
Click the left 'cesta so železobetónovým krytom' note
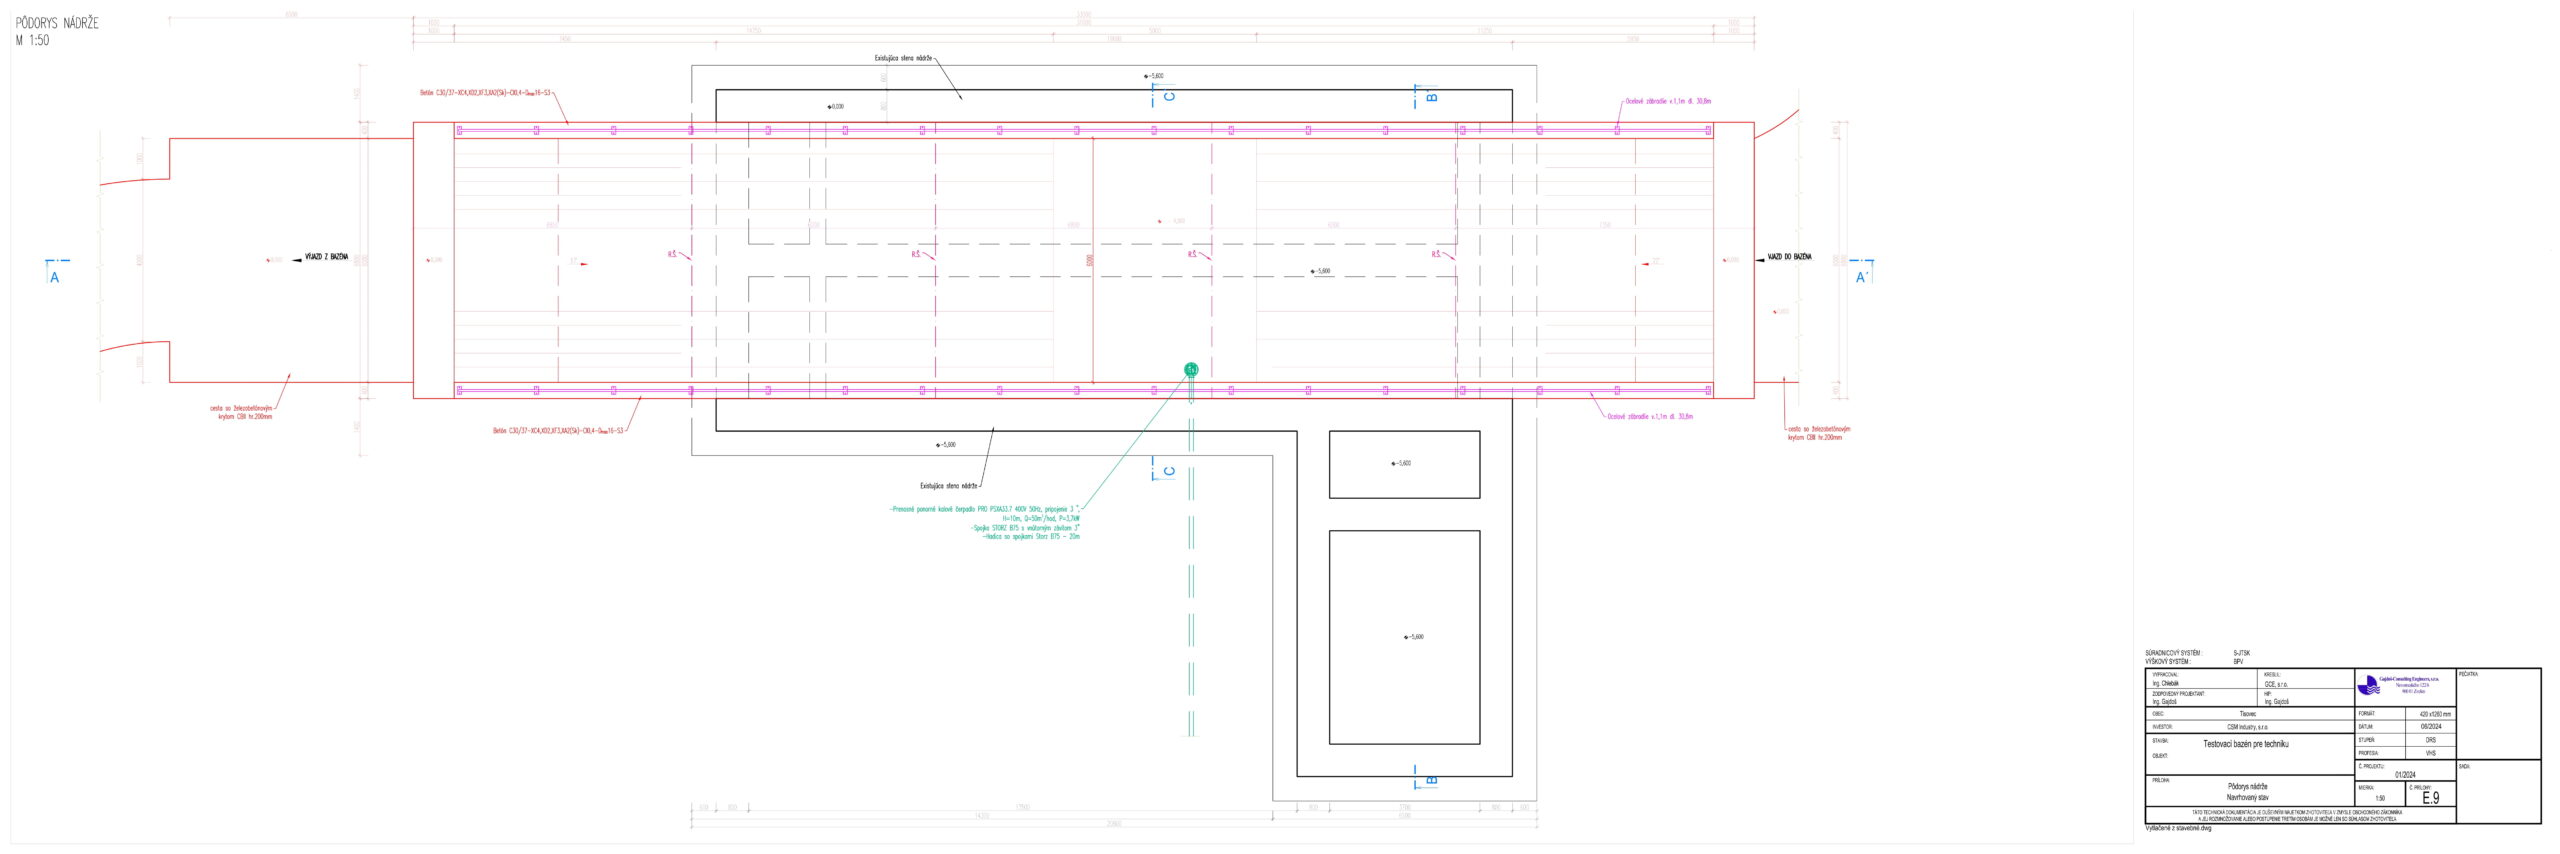click(x=240, y=412)
